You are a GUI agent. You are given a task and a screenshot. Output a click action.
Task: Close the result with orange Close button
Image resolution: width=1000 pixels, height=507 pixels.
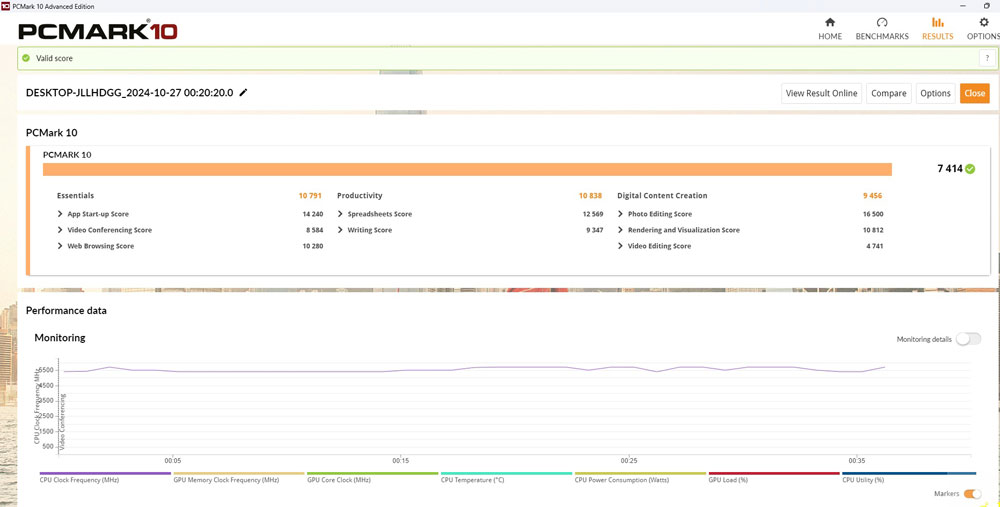[x=974, y=93]
